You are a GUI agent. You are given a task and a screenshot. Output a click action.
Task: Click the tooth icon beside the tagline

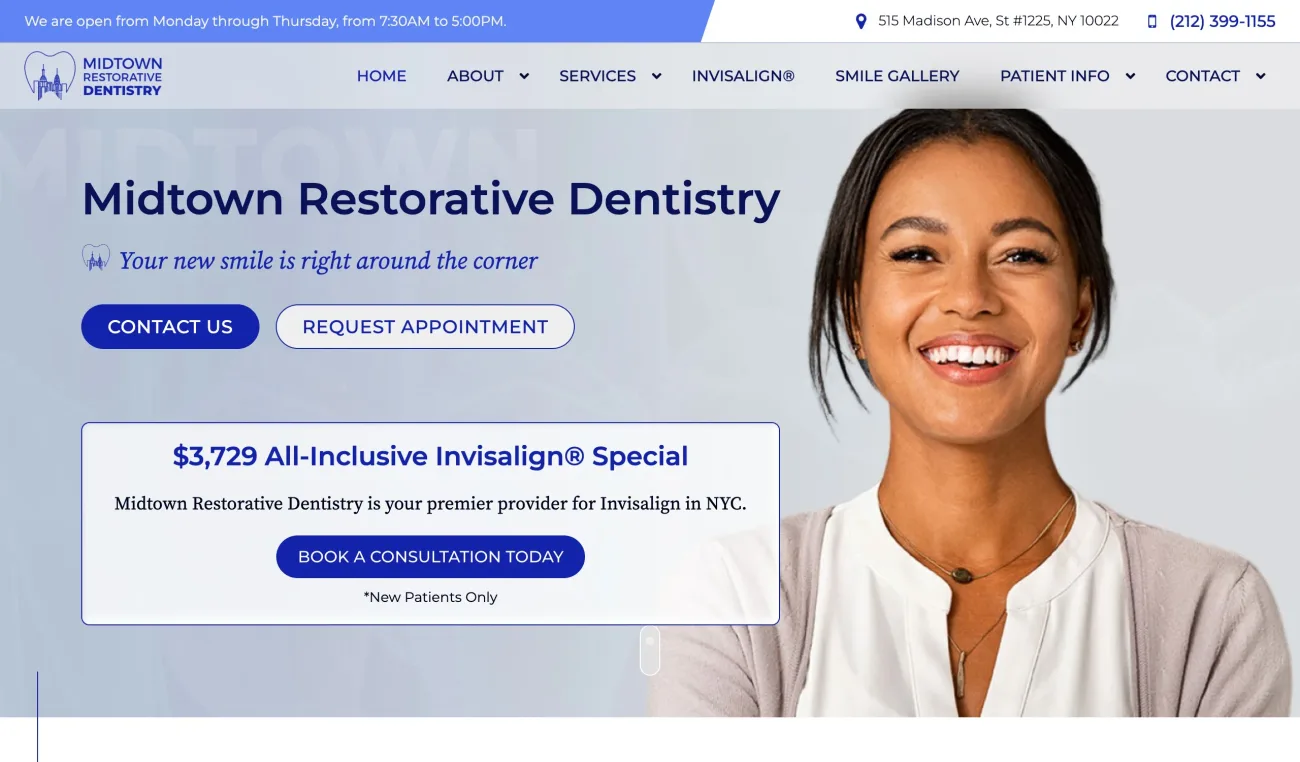[x=96, y=258]
